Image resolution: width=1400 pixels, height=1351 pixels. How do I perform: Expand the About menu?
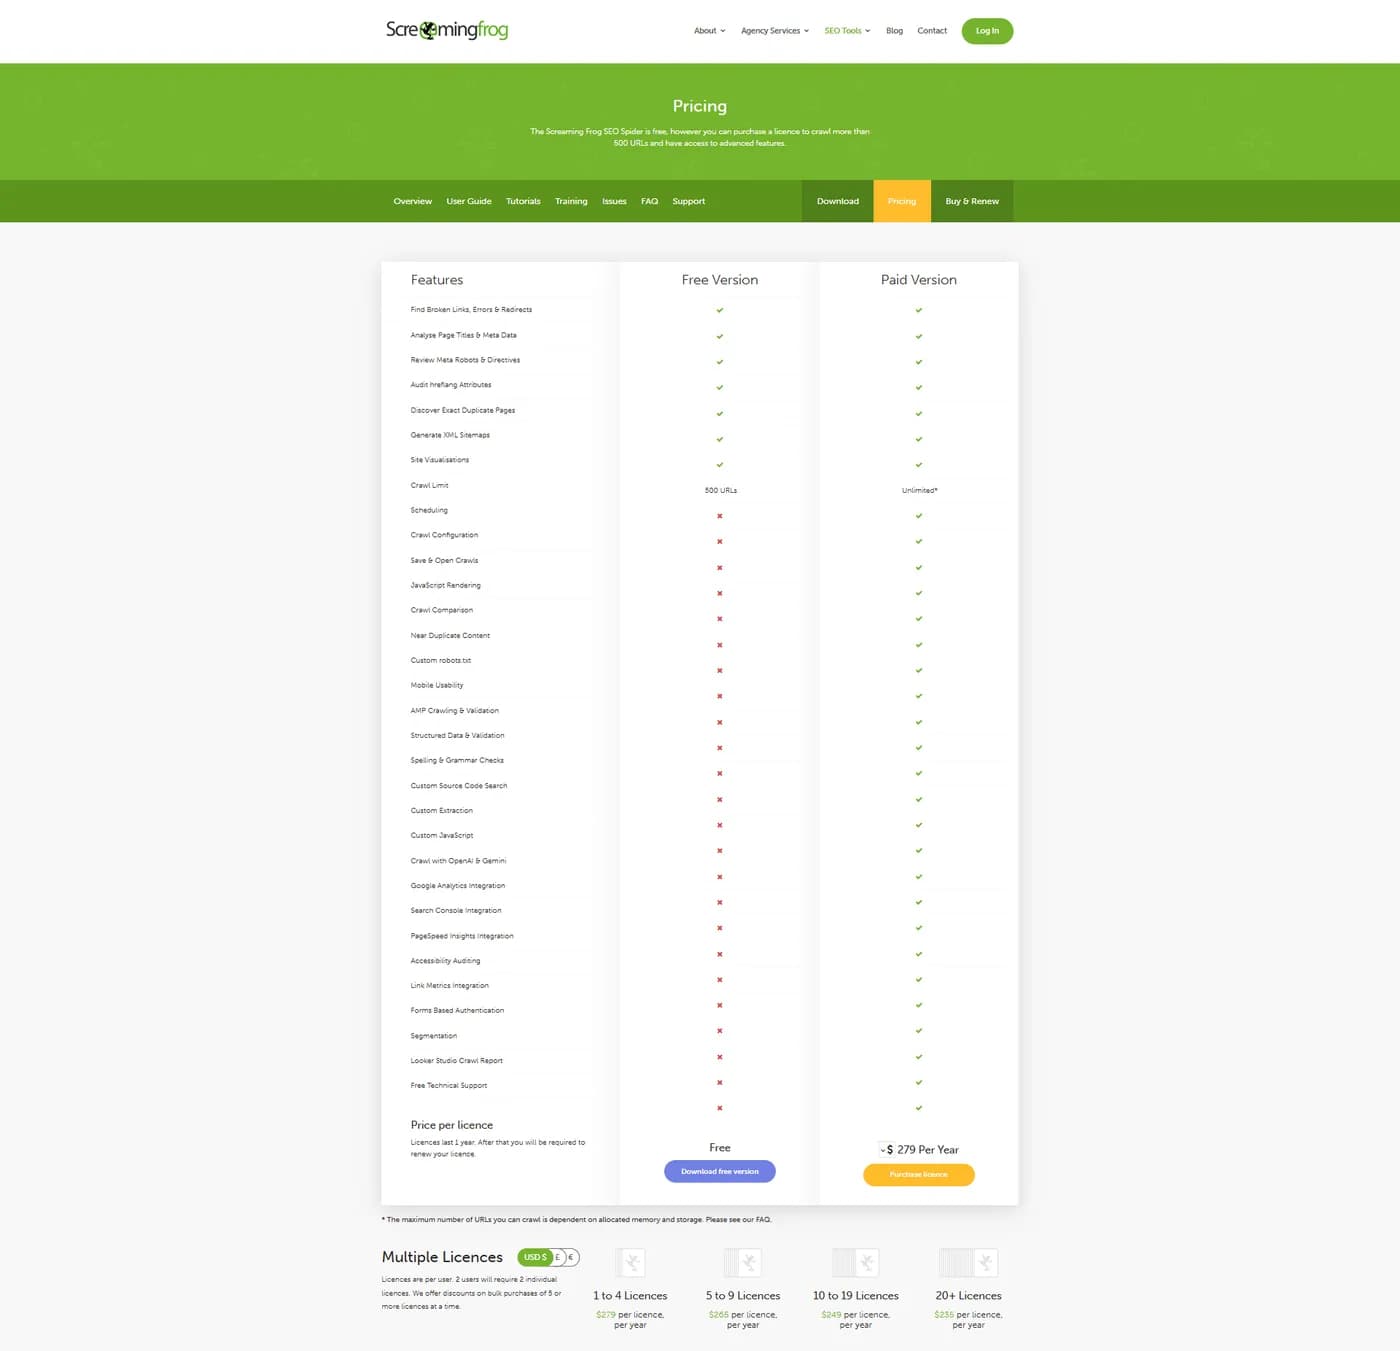709,31
